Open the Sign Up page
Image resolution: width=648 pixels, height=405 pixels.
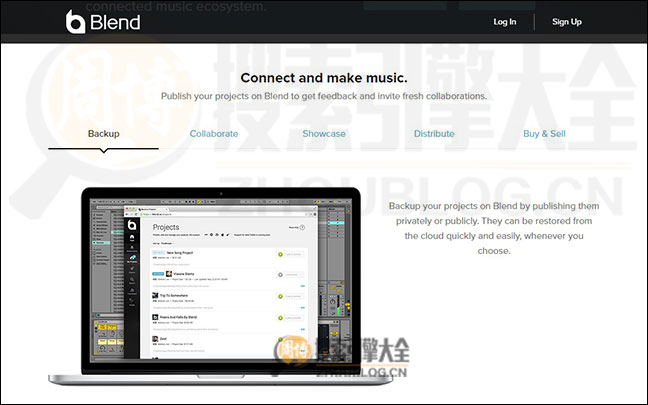[567, 22]
